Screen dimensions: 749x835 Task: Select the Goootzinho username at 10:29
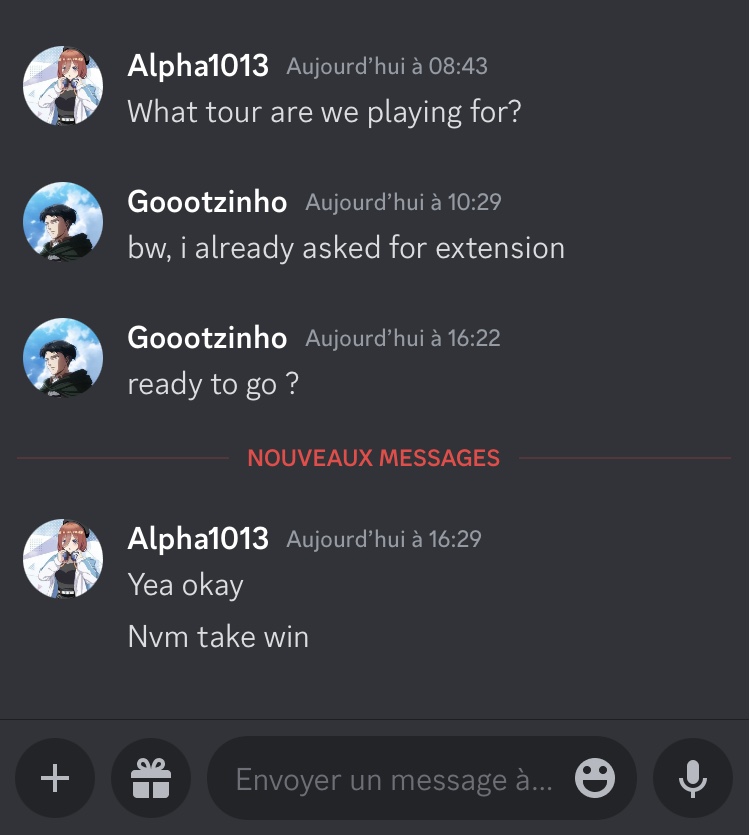[x=207, y=202]
